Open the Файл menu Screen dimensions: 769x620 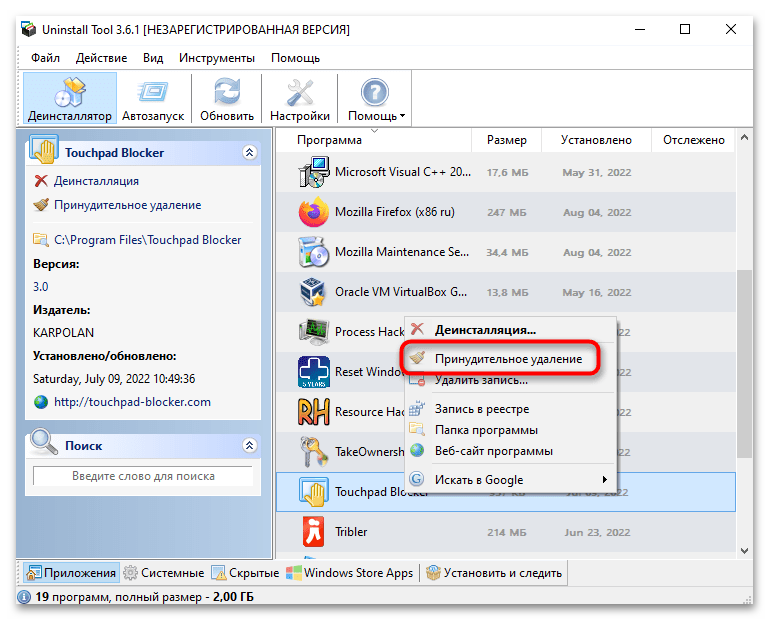[x=45, y=58]
